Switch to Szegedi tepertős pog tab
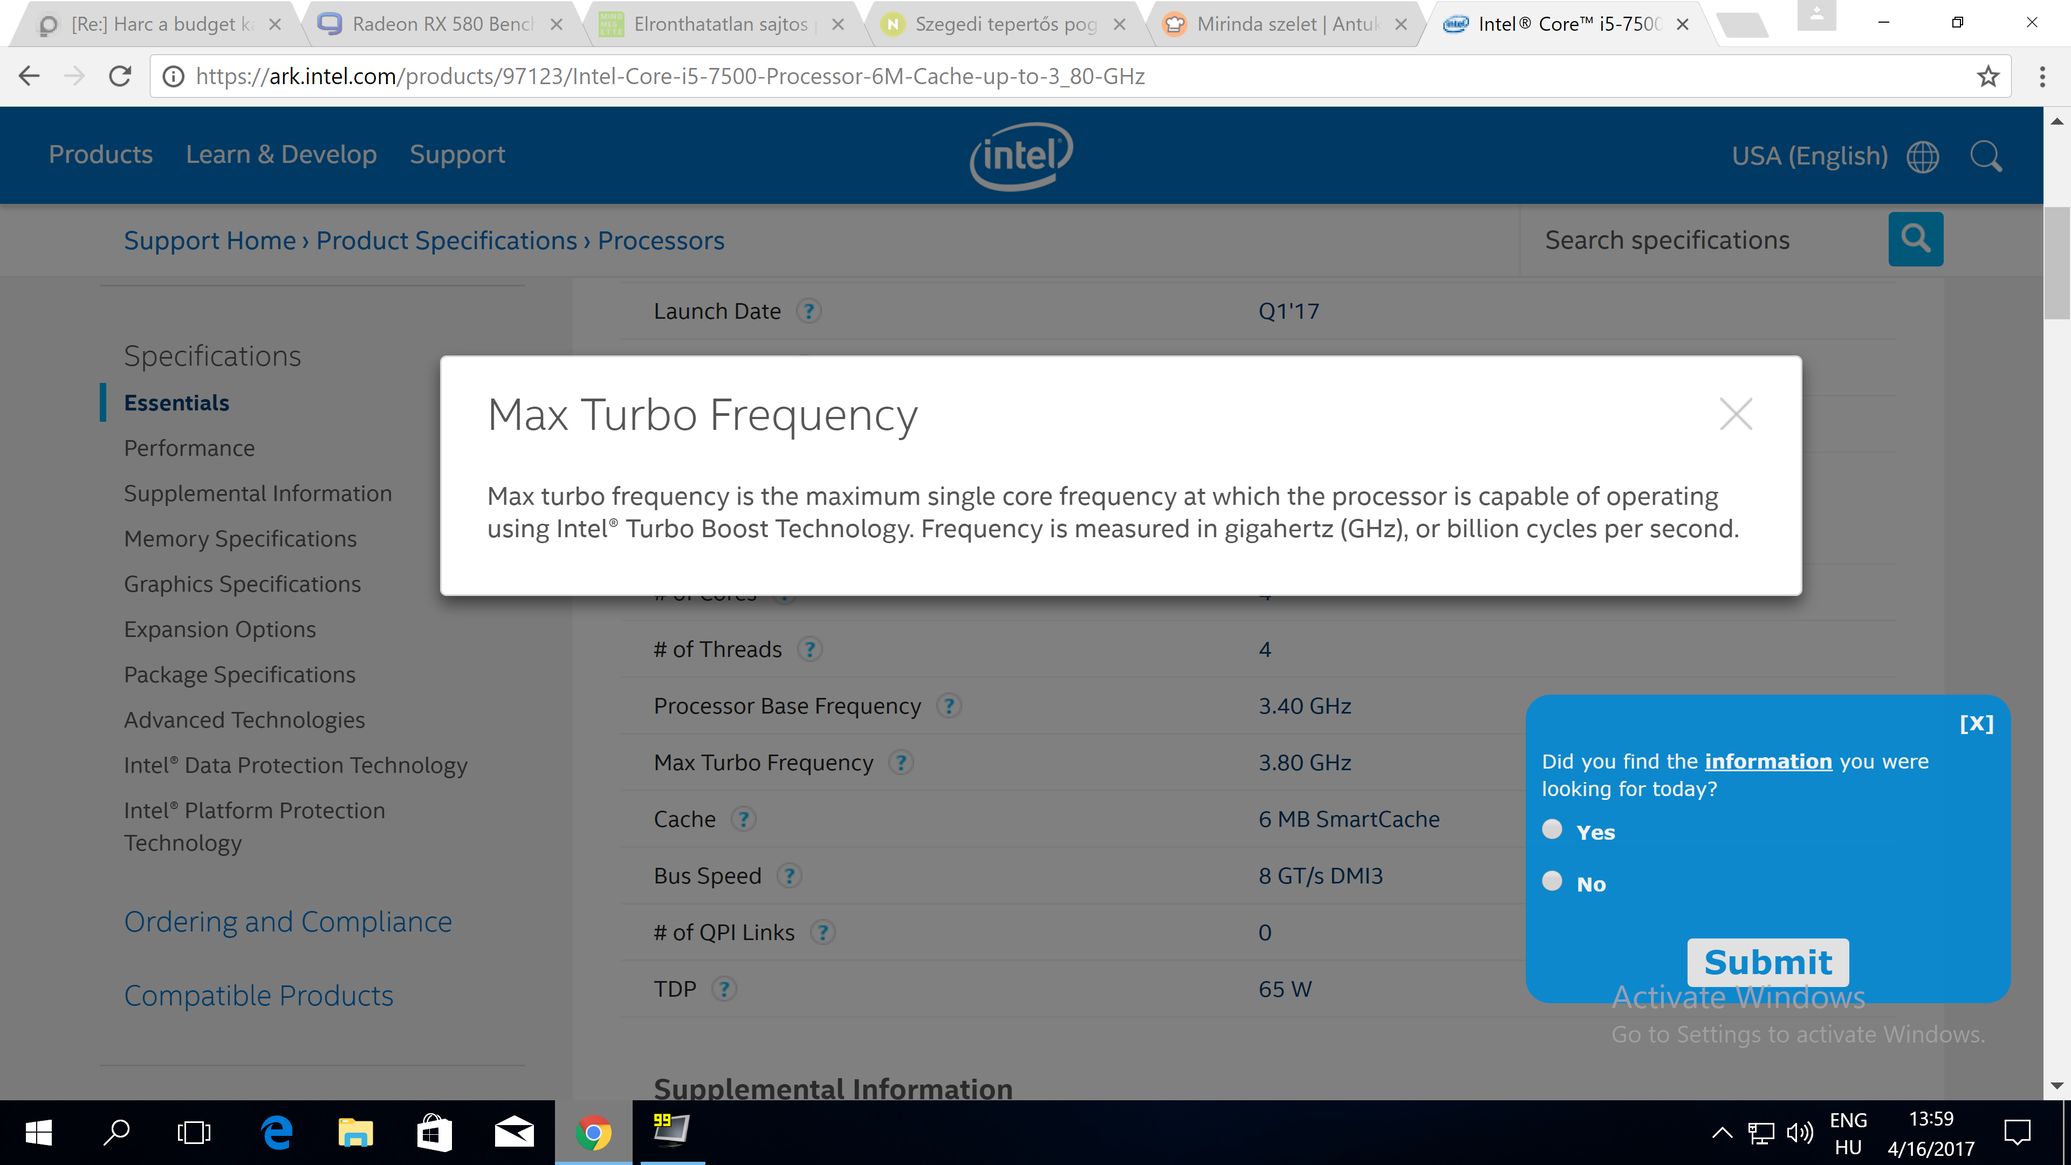Viewport: 2071px width, 1165px height. (1005, 24)
